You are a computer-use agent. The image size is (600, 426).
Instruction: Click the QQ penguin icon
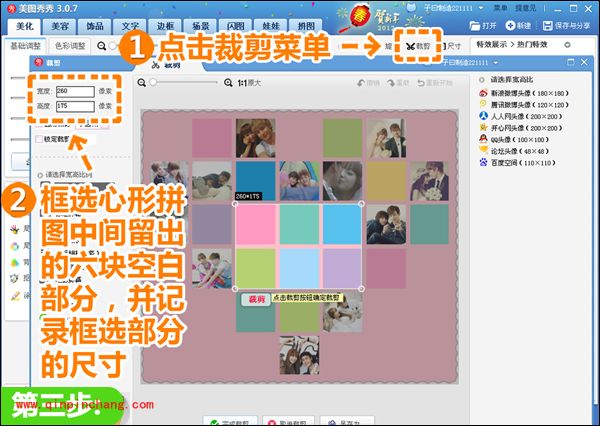[483, 139]
